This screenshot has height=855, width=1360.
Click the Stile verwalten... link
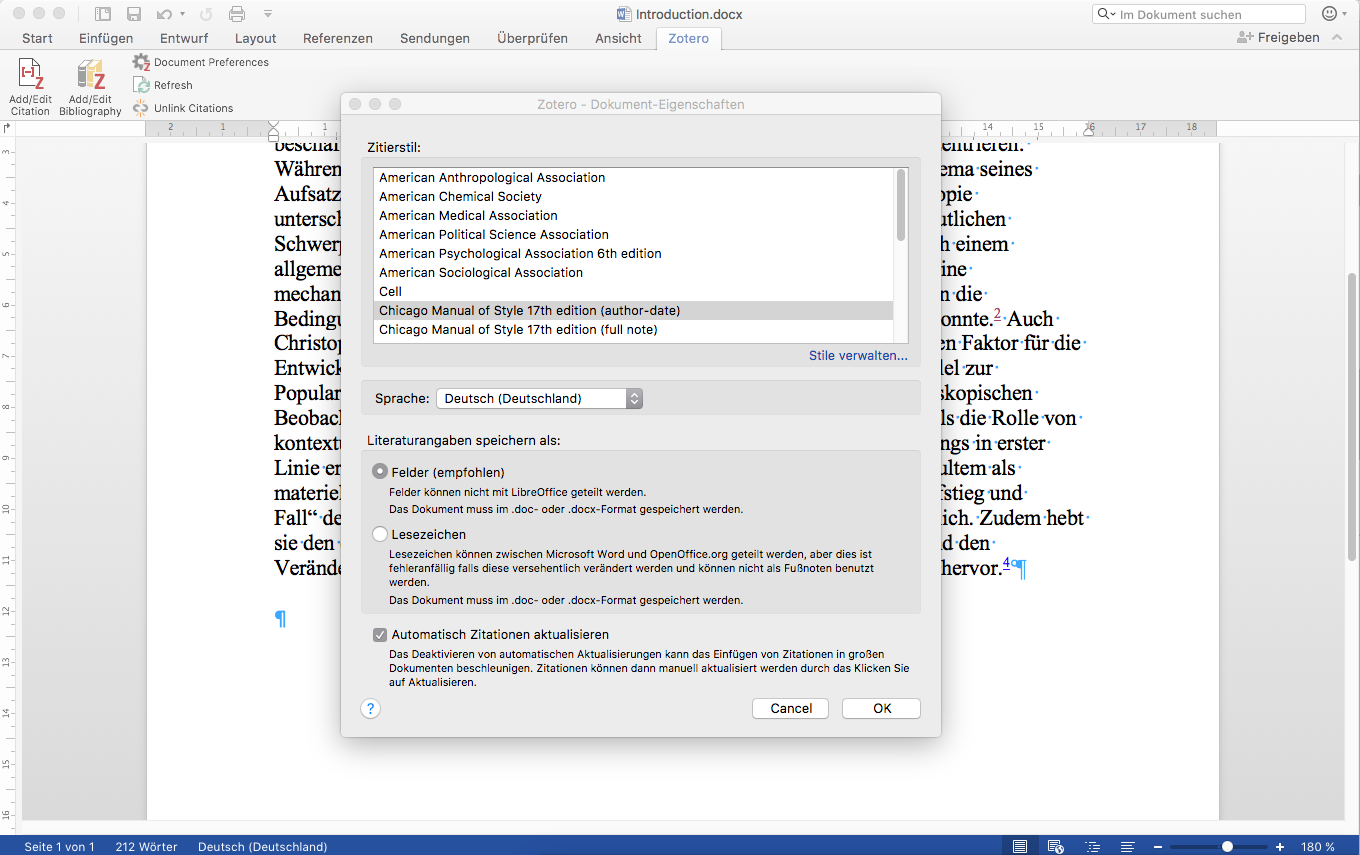tap(858, 355)
